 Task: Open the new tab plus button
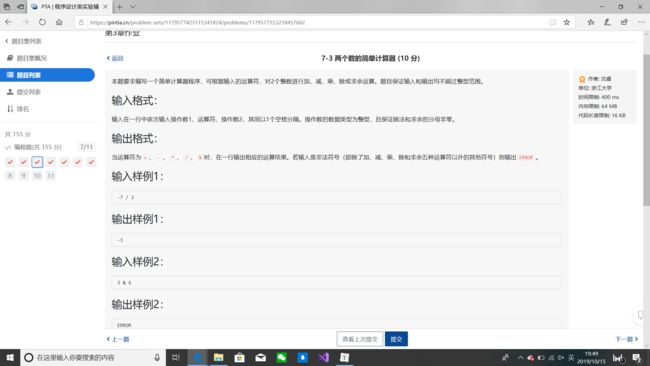tap(120, 7)
